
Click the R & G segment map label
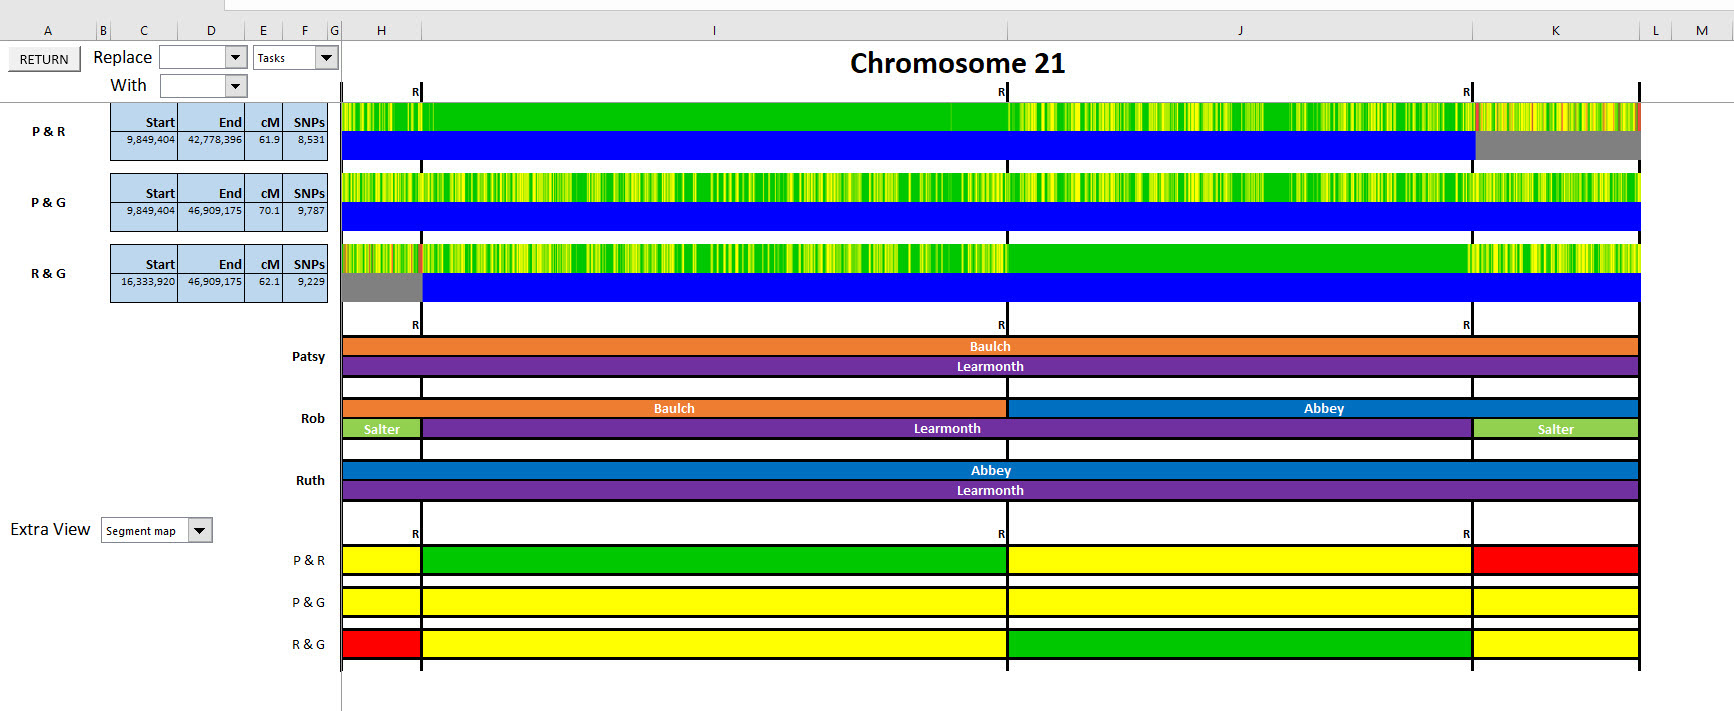[x=308, y=644]
